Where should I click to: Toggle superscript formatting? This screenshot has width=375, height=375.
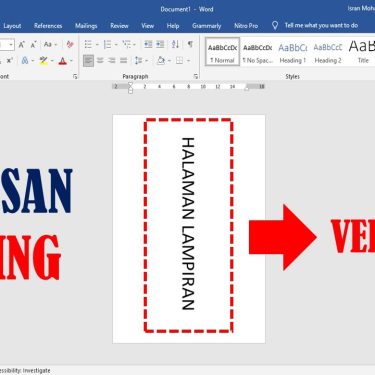(x=10, y=61)
